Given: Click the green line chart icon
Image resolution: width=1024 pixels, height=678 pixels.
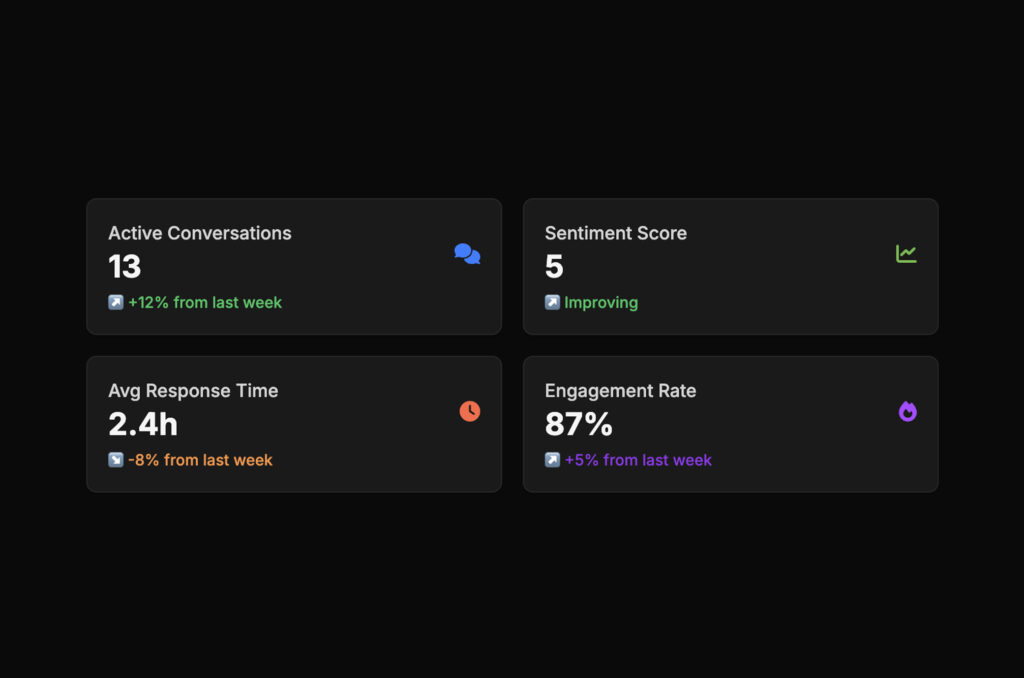Looking at the screenshot, I should [x=906, y=254].
